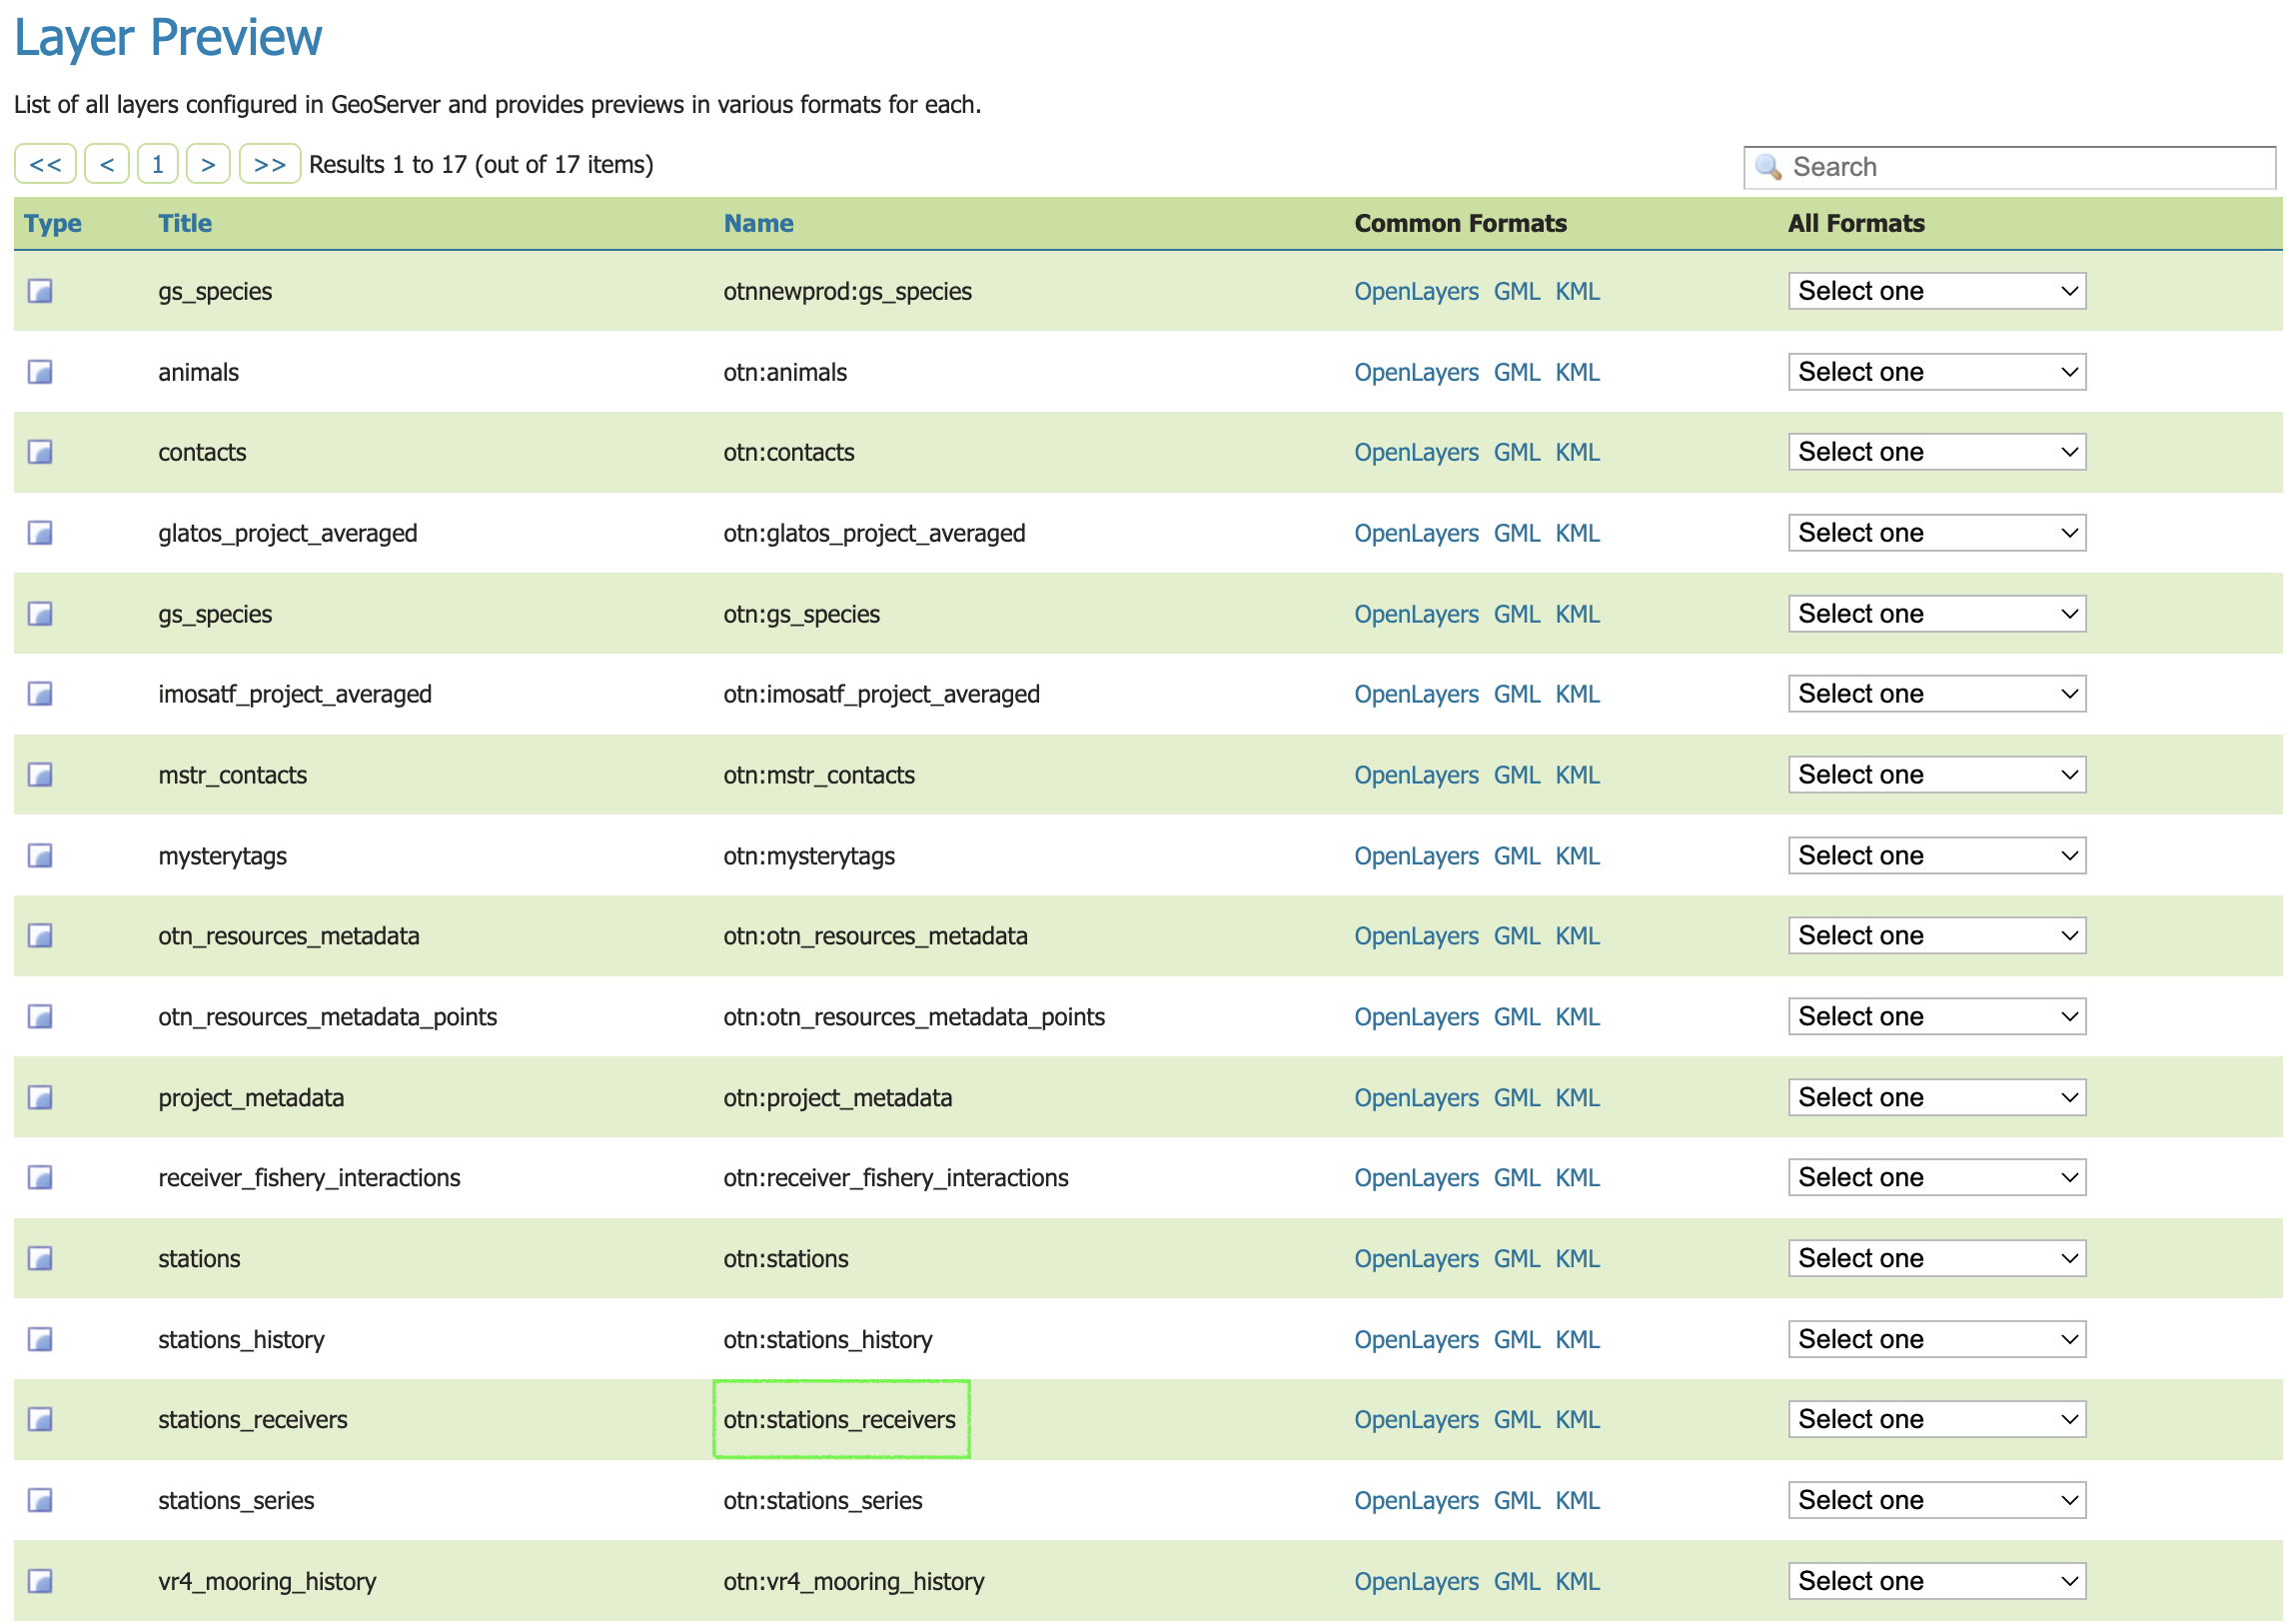The image size is (2296, 1623).
Task: Click the type icon beside project_metadata
Action: pyautogui.click(x=40, y=1098)
